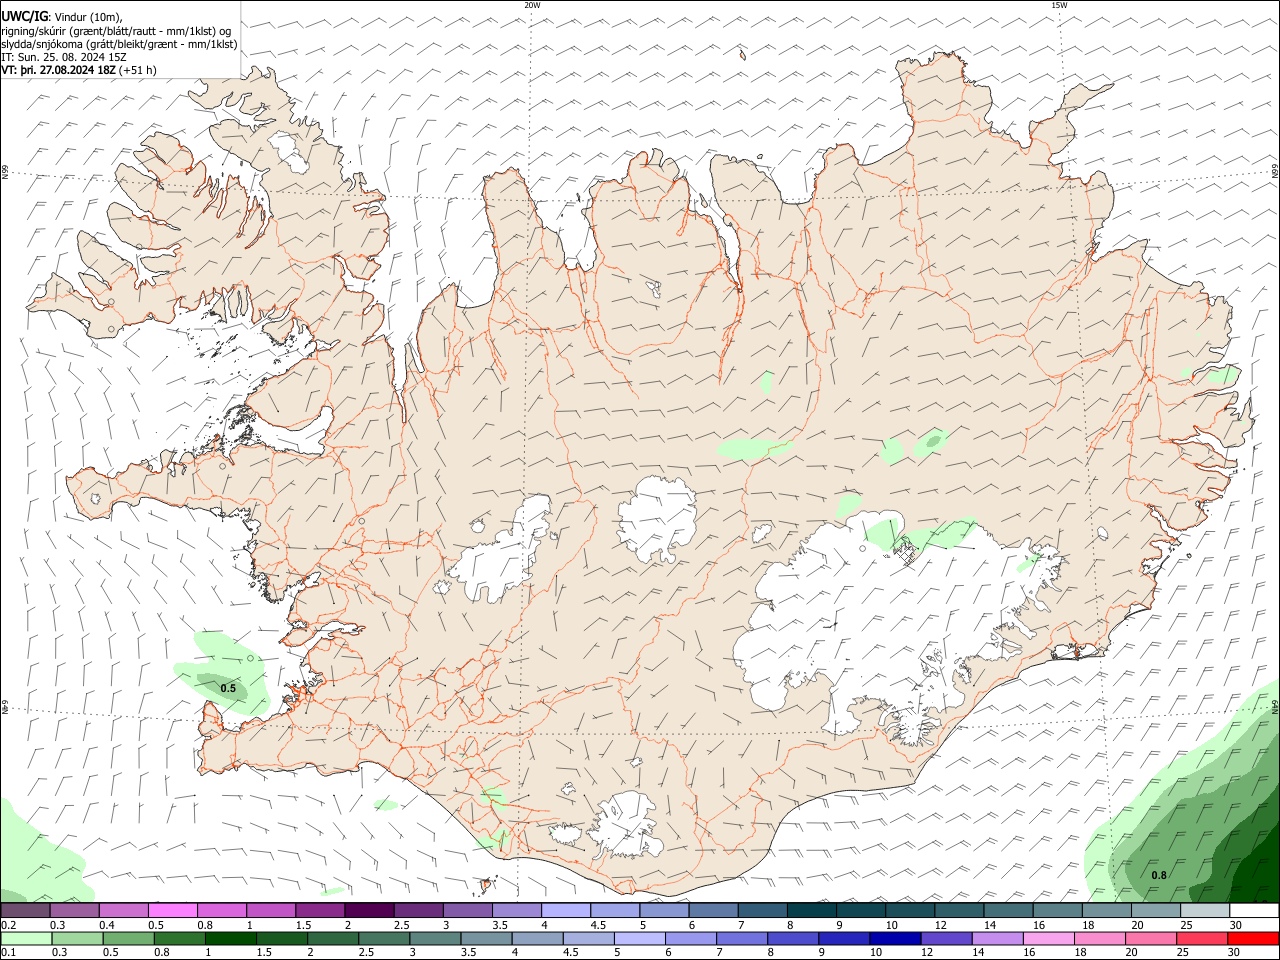Click the 0.1 label under the green legend row

pos(7,953)
